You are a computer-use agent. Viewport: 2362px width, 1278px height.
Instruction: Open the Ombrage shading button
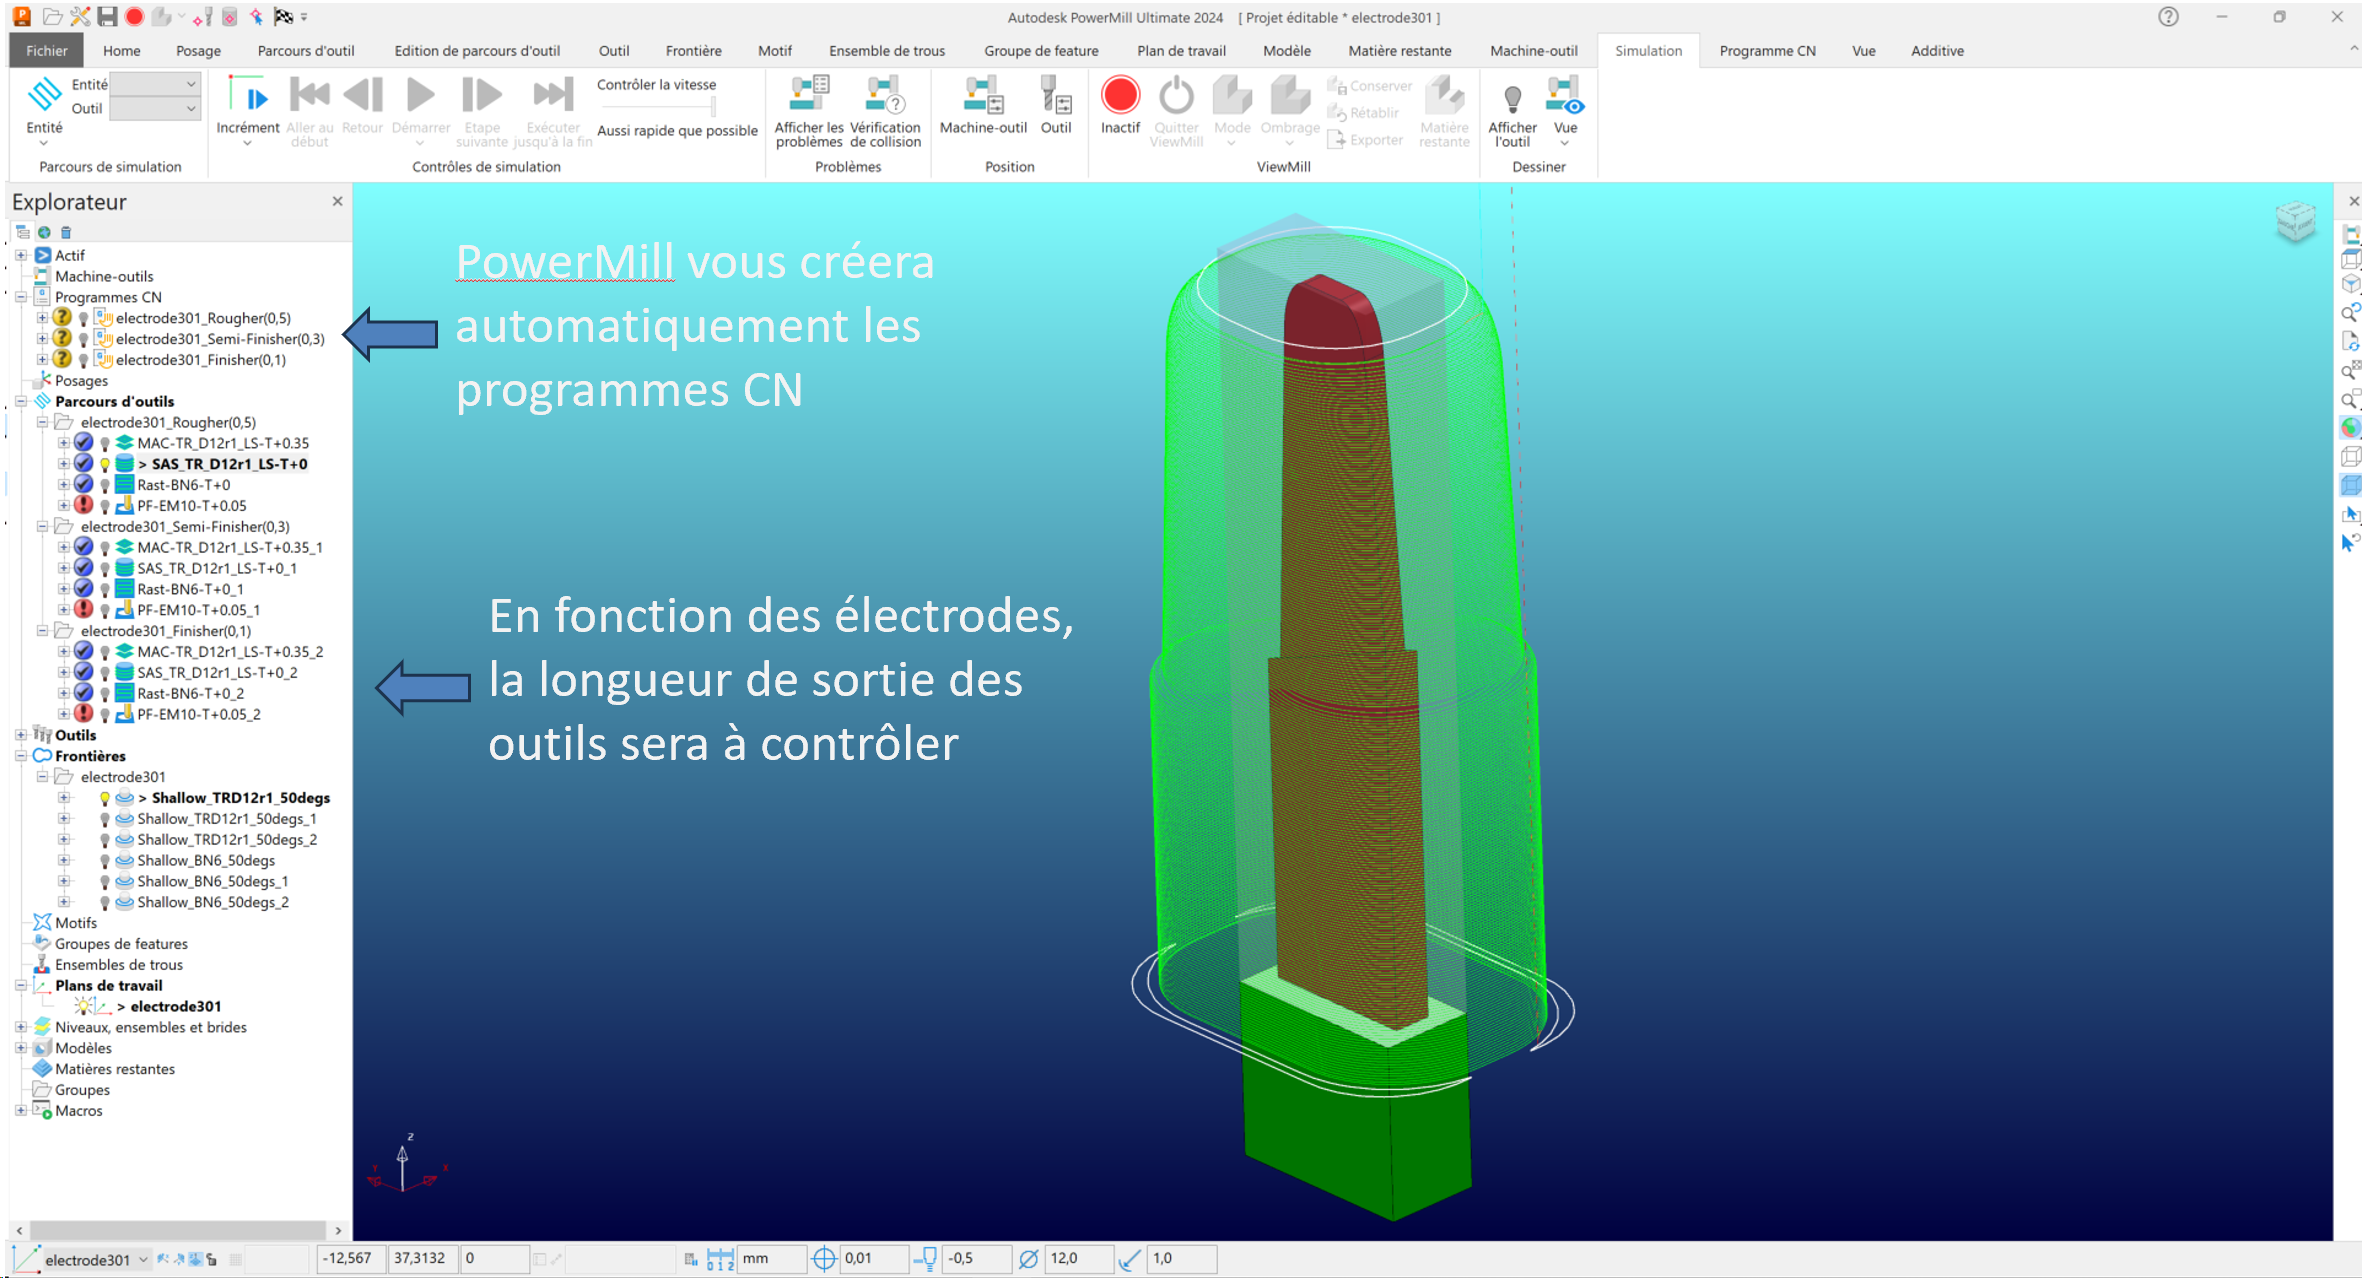[x=1290, y=110]
